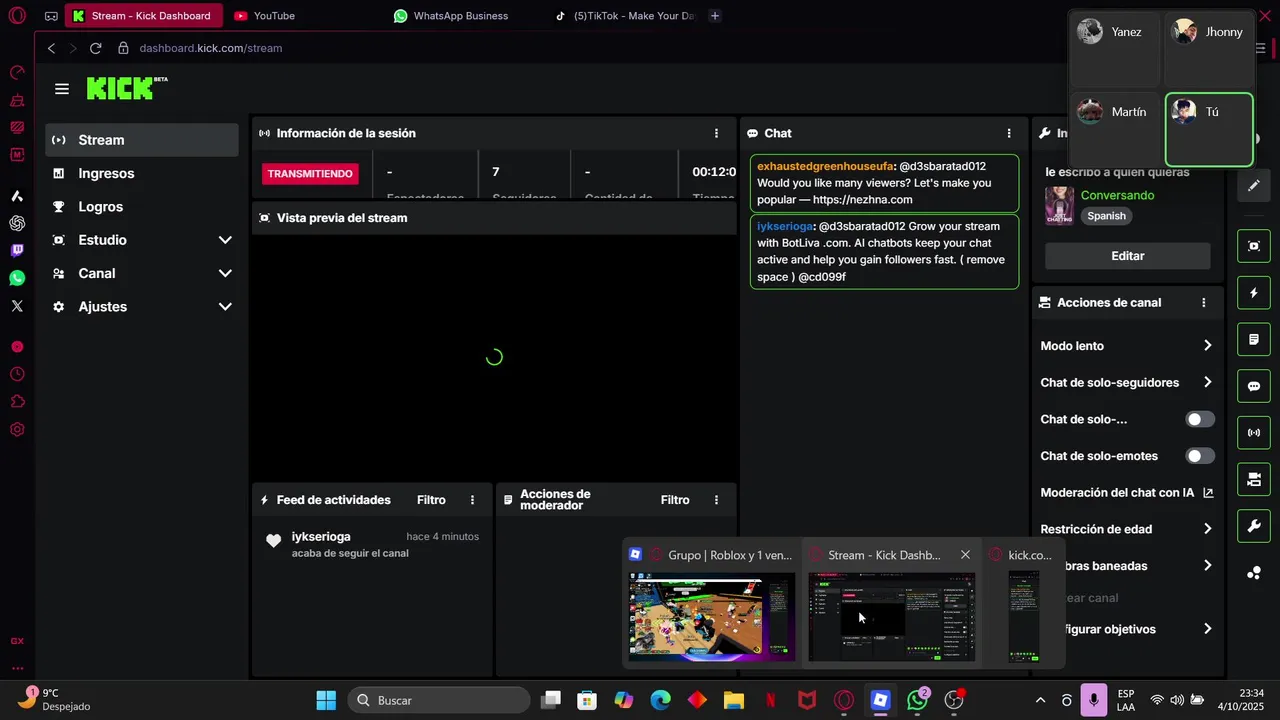Open Modo lento settings arrow

pos(1207,346)
